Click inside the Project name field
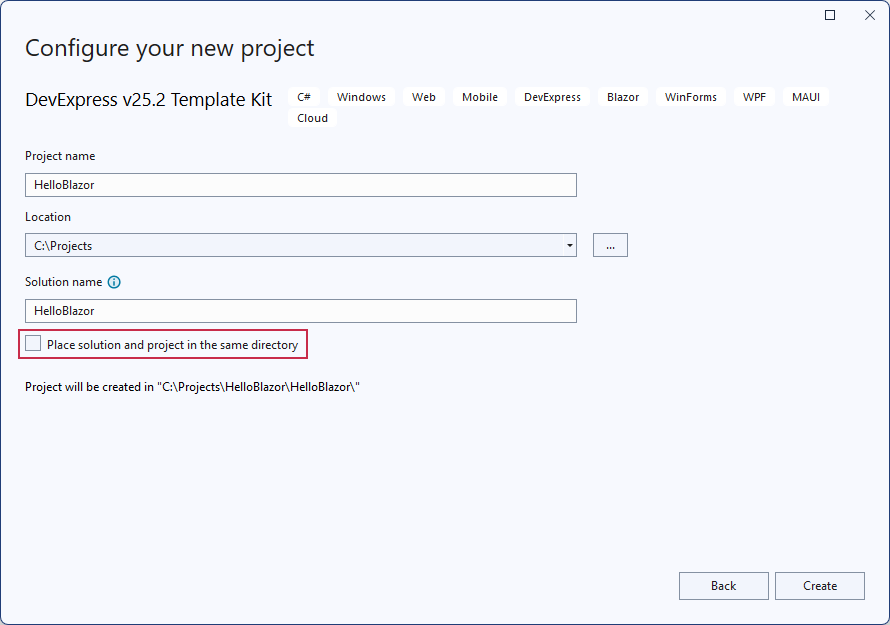The image size is (890, 625). pyautogui.click(x=300, y=185)
